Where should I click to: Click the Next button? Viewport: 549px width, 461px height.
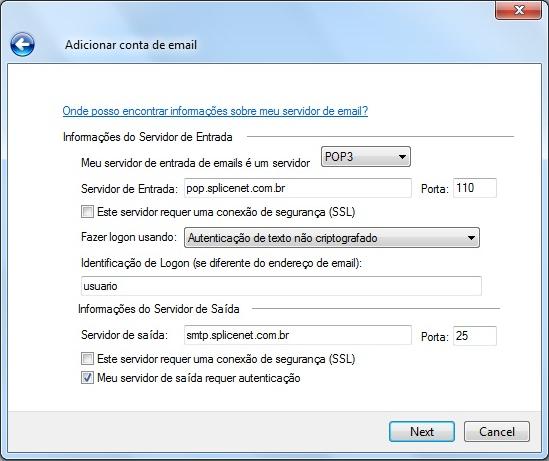(422, 432)
